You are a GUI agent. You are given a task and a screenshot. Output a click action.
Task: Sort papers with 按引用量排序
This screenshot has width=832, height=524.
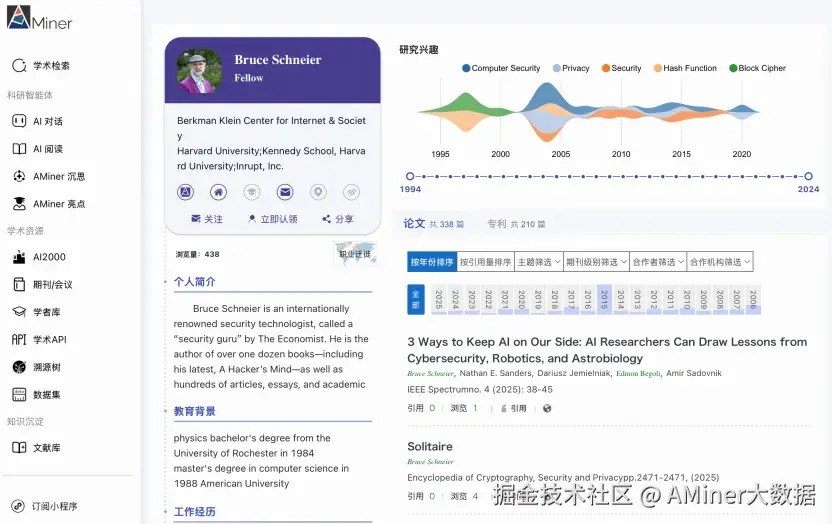click(486, 261)
